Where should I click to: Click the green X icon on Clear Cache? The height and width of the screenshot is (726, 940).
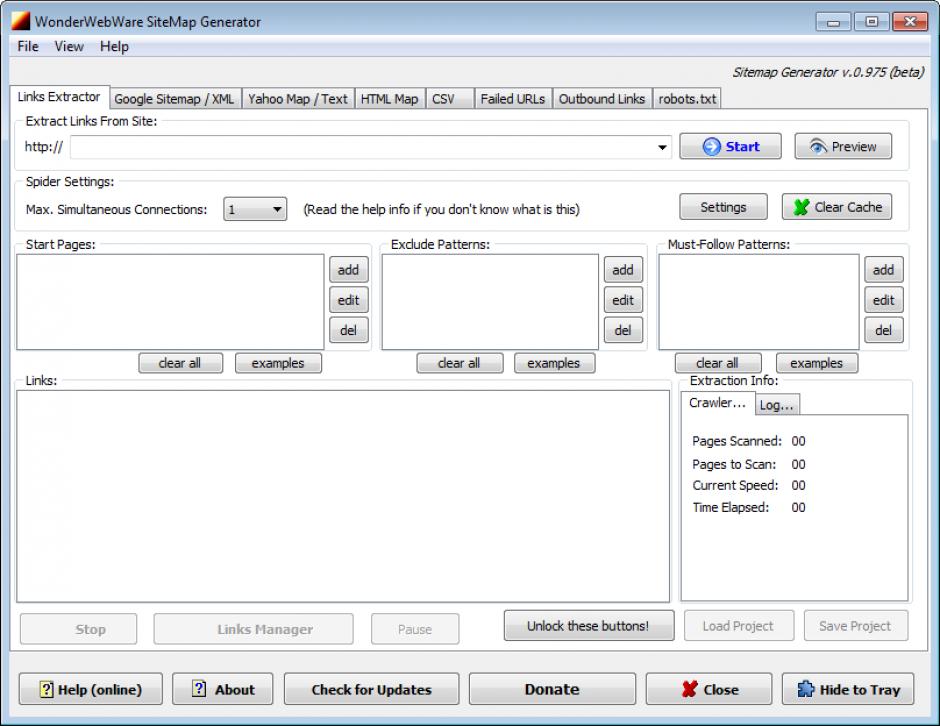coord(802,207)
